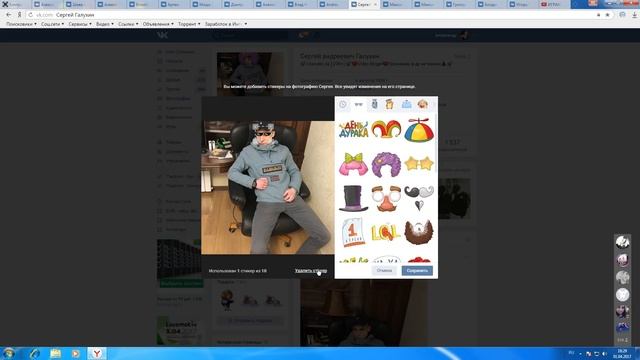Image resolution: width=640 pixels, height=360 pixels.
Task: Add the brown beard sticker
Action: pos(419,232)
